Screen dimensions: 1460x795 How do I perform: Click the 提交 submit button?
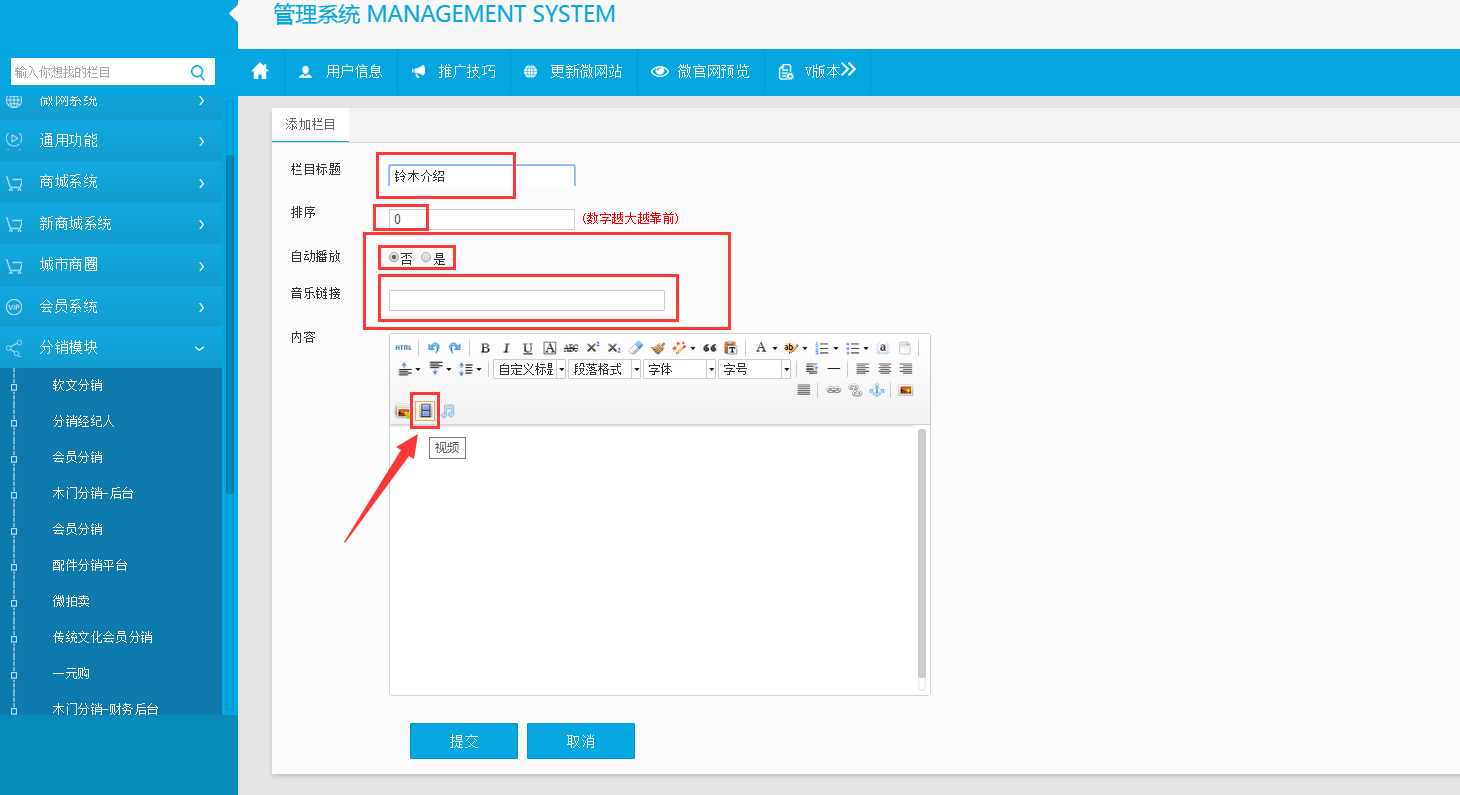464,741
